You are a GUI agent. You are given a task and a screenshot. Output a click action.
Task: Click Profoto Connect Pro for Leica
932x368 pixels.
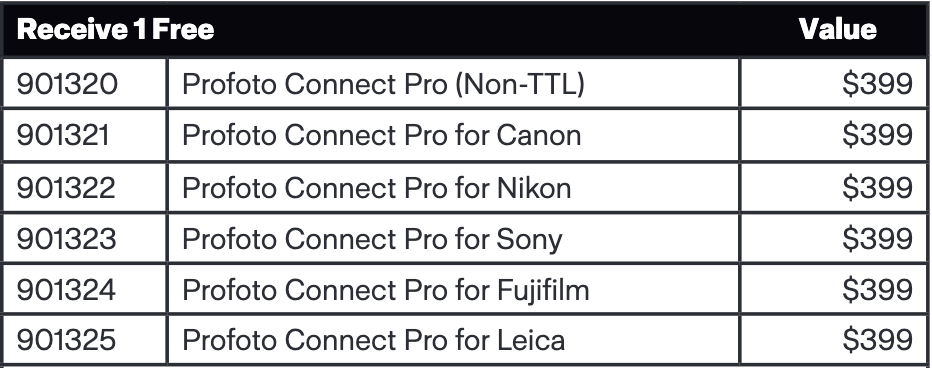[x=373, y=340]
